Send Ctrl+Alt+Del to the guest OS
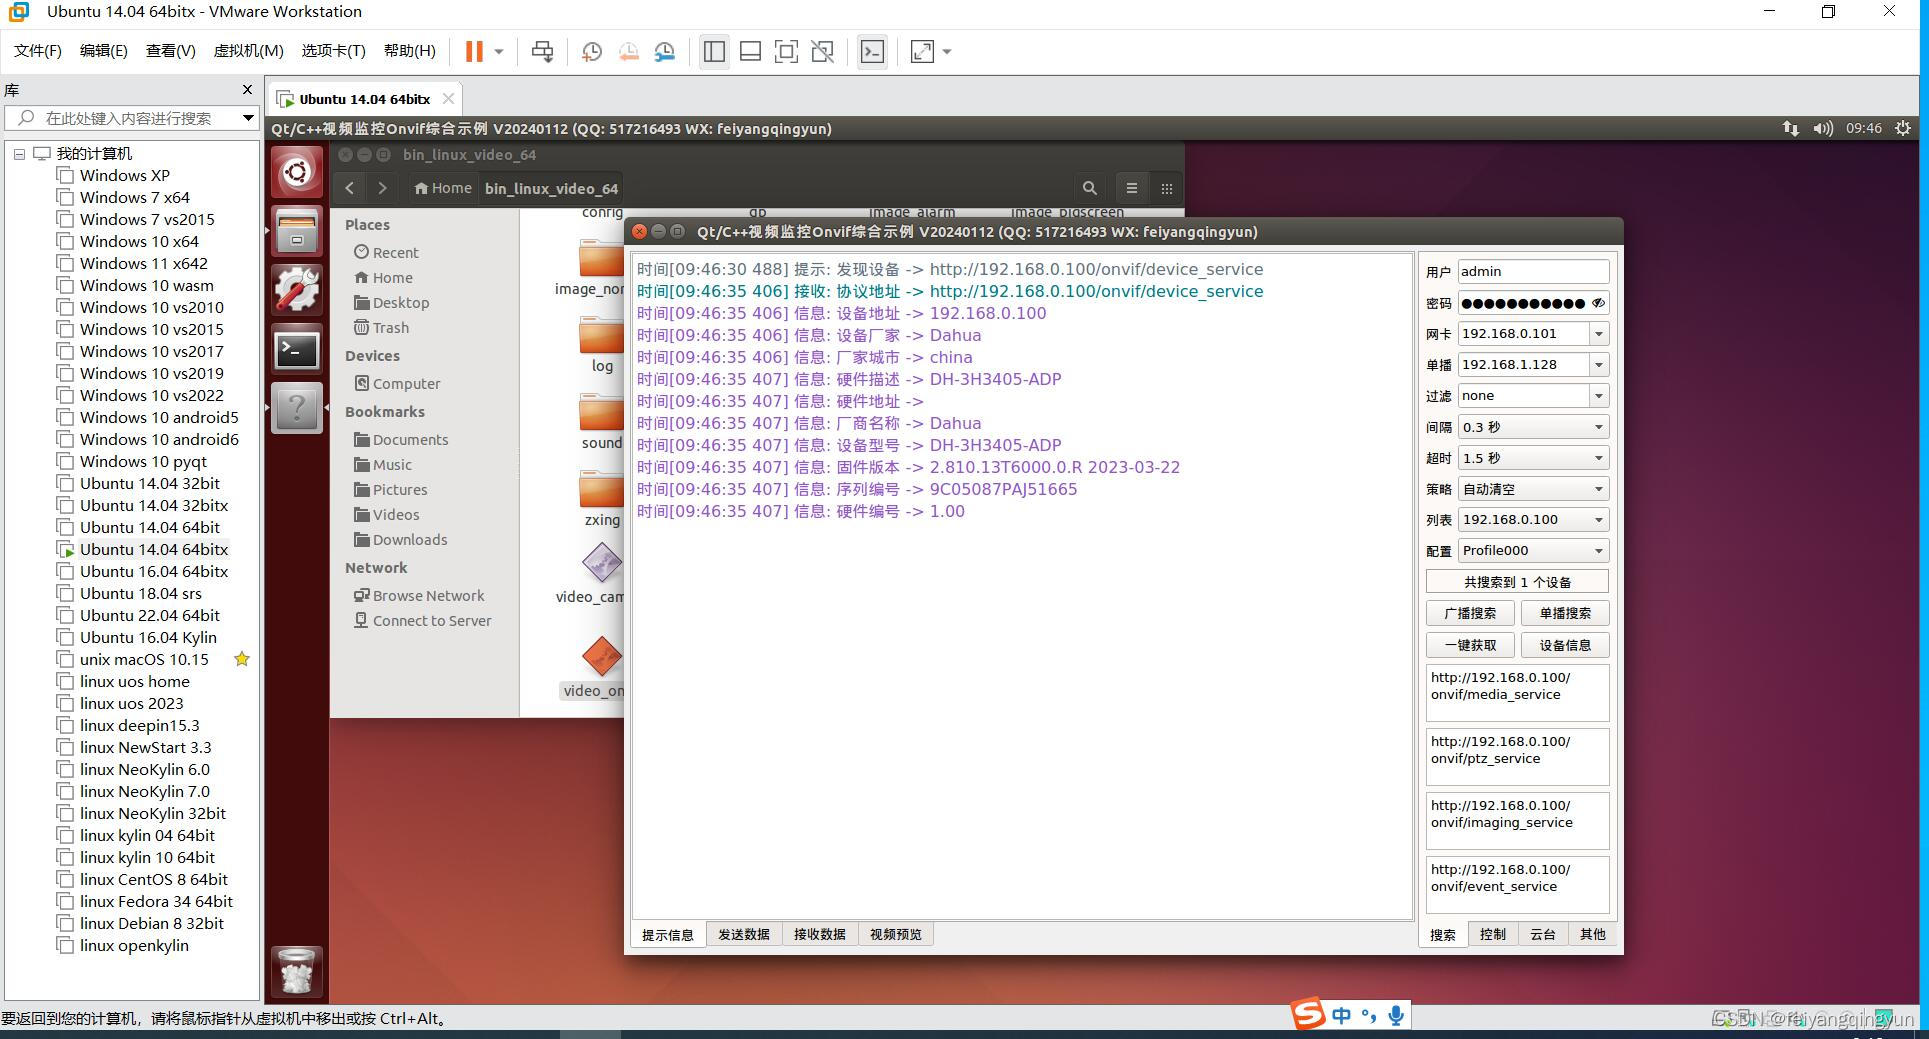 (542, 51)
